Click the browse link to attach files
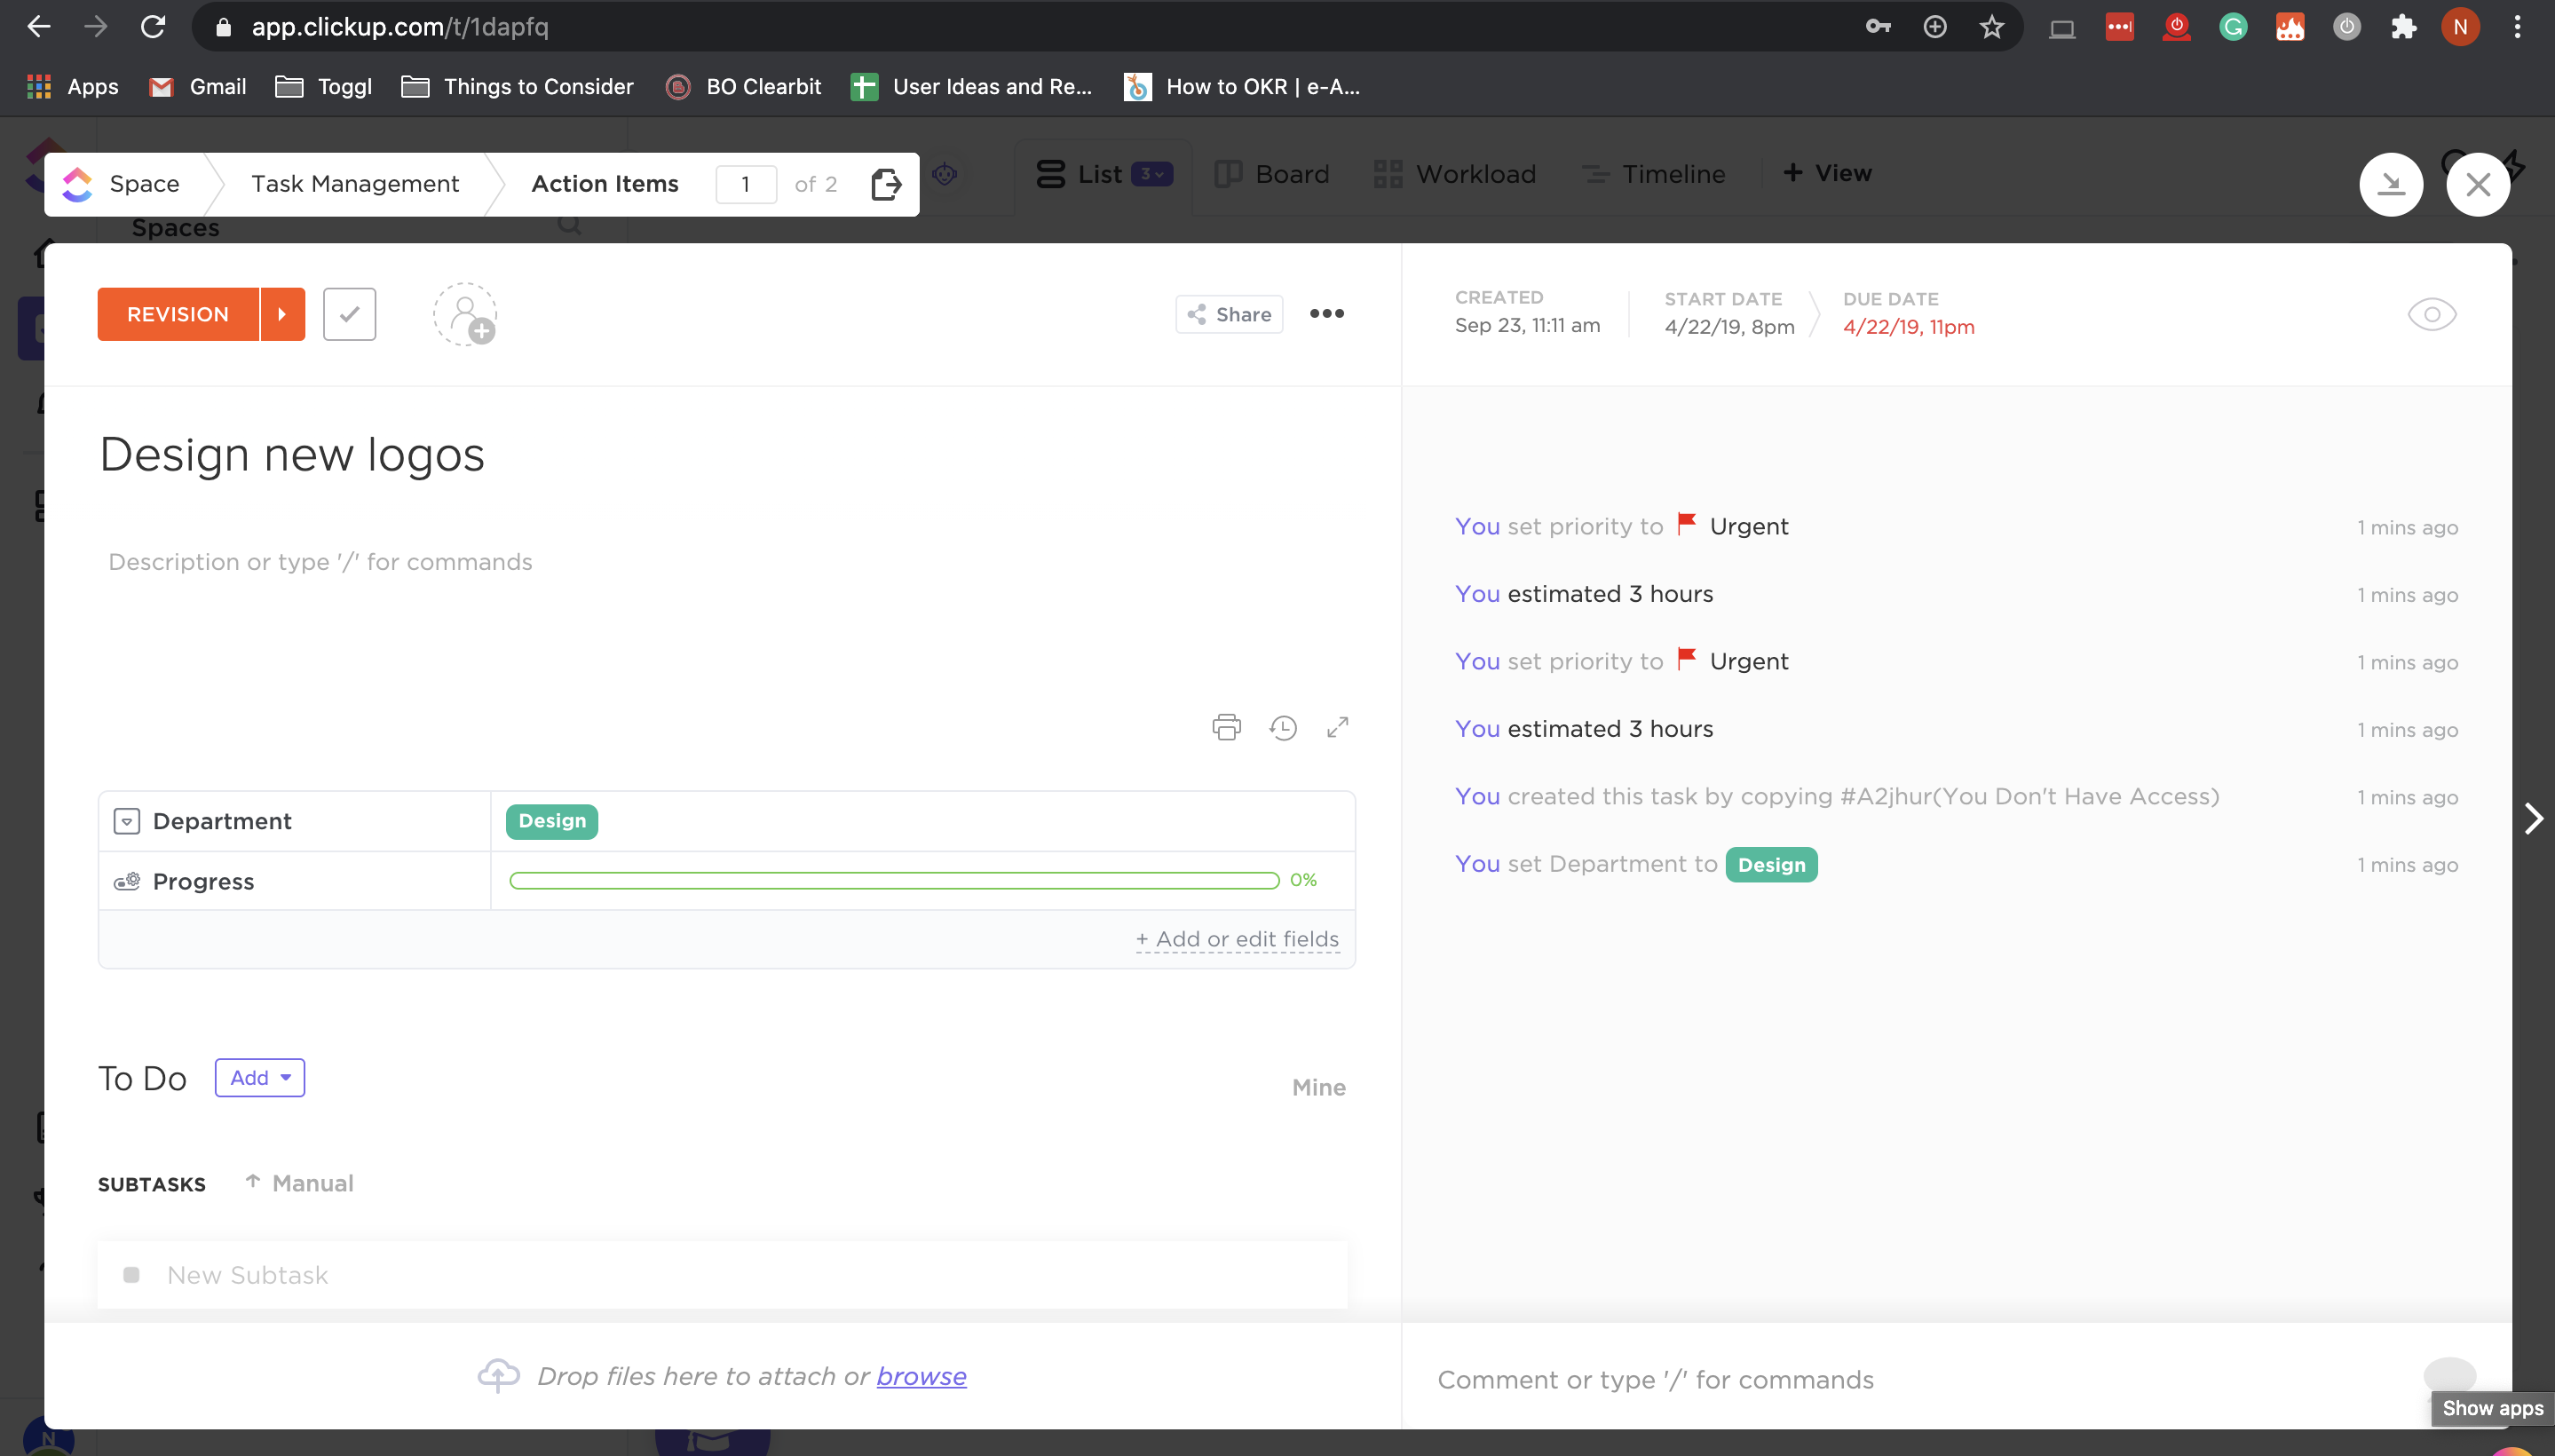 click(x=920, y=1375)
